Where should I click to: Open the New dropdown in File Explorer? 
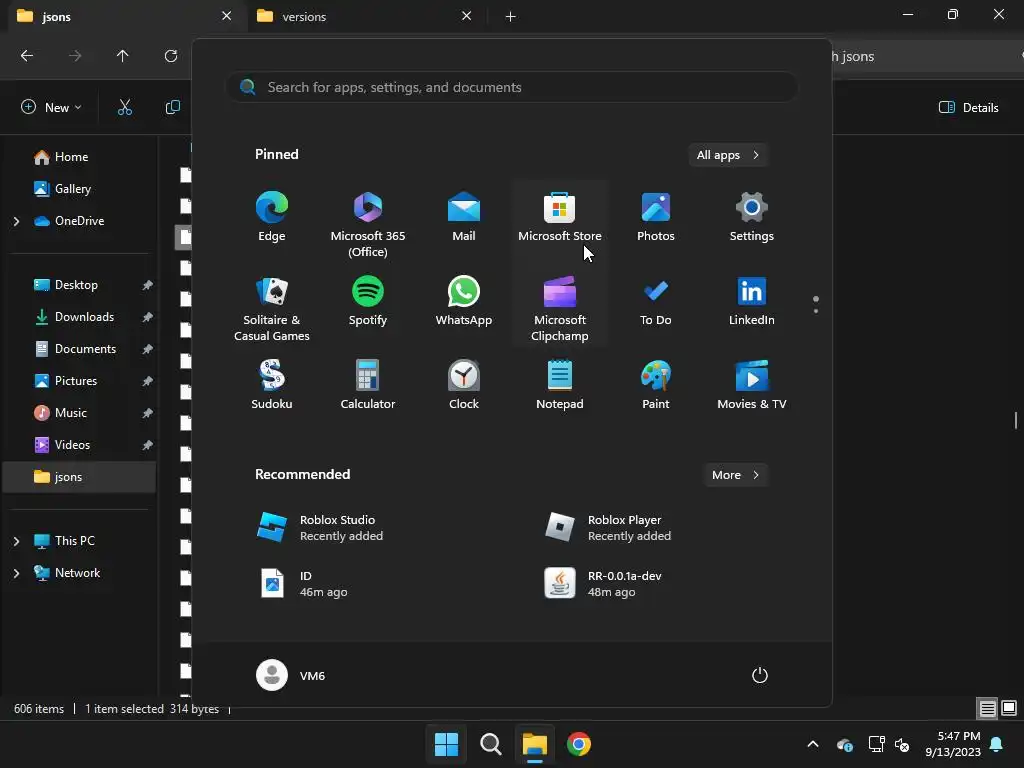(x=52, y=107)
